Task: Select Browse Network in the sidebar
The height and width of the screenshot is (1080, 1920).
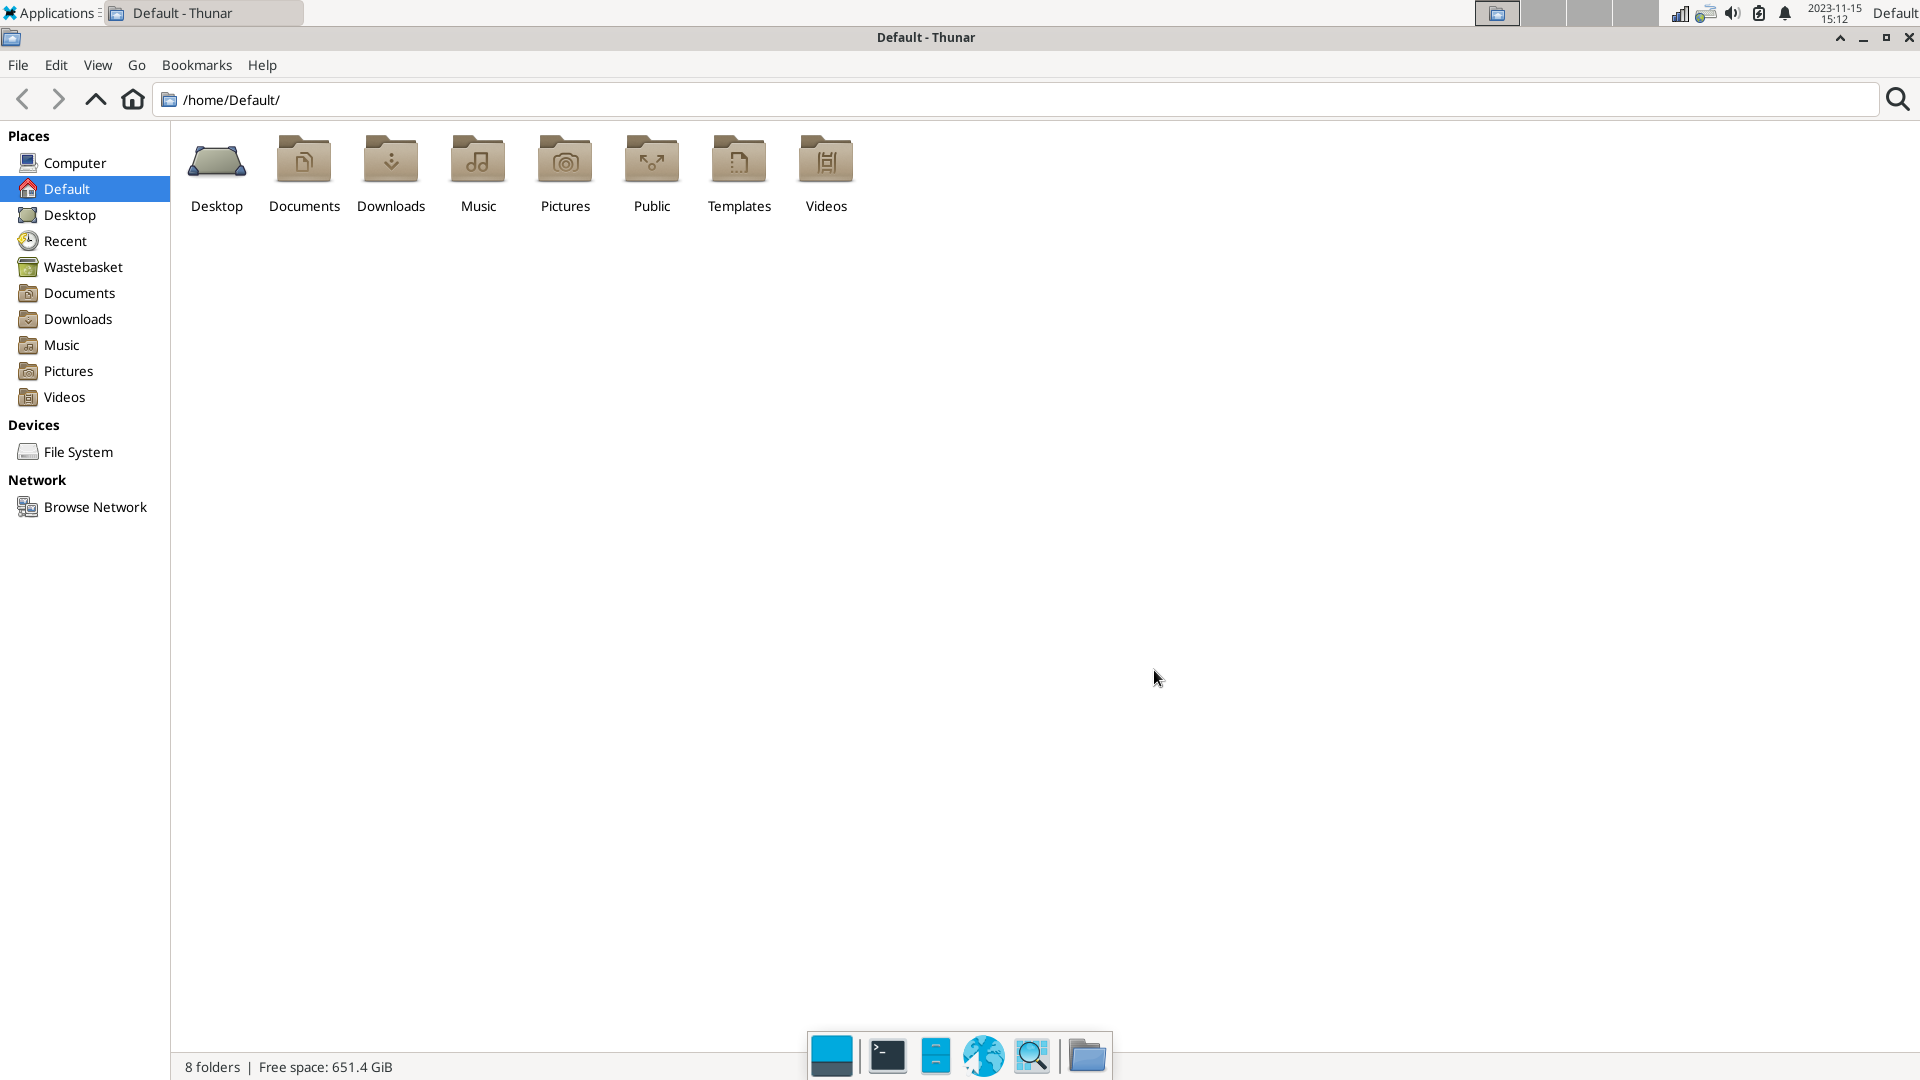Action: [95, 507]
